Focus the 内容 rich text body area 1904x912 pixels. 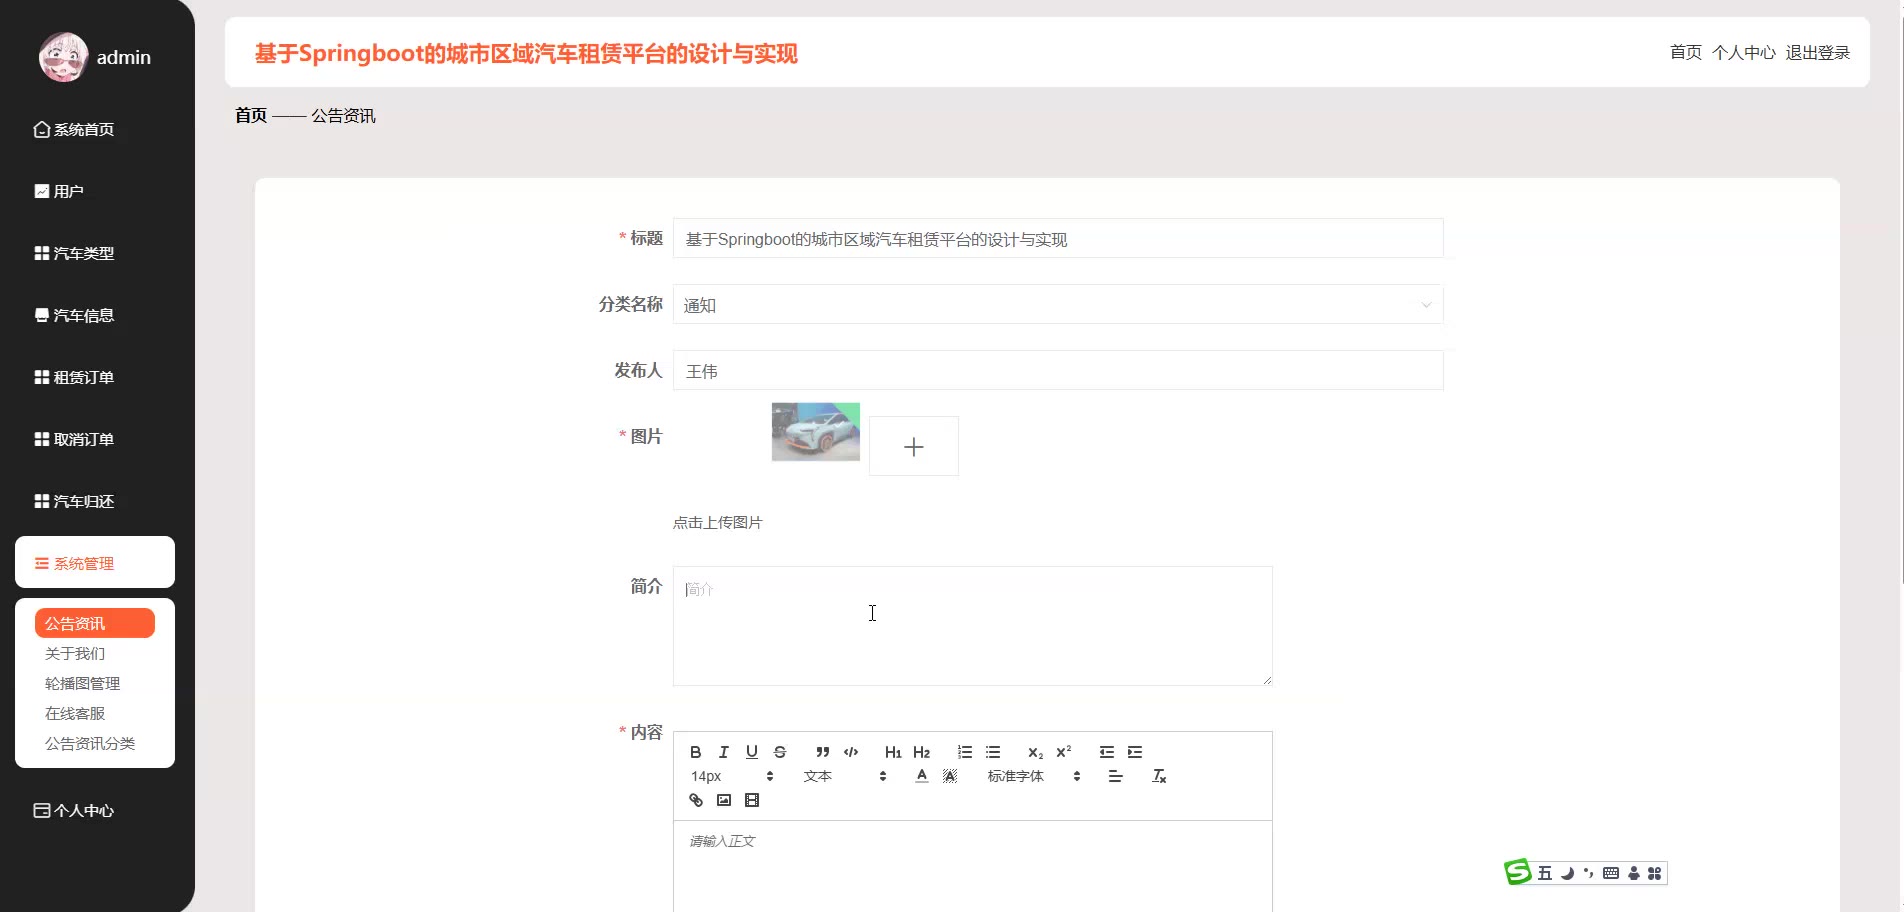point(973,866)
